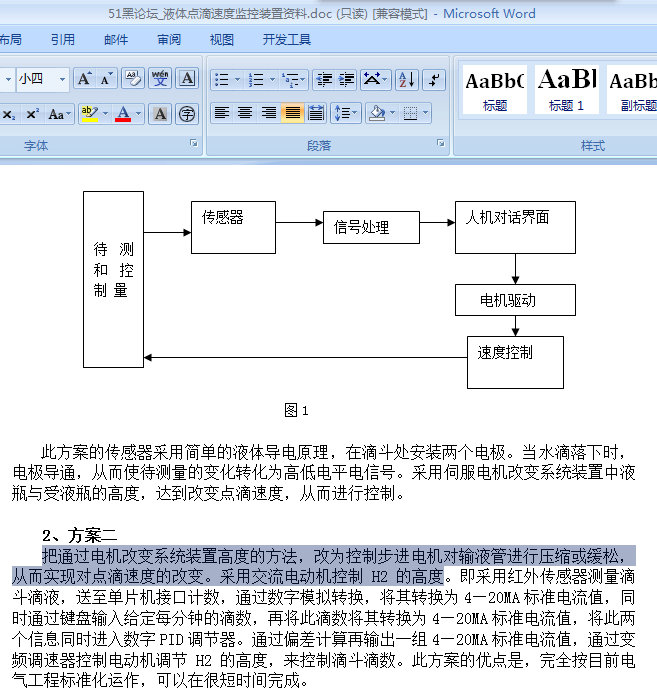Apply distributed alignment

tap(316, 113)
